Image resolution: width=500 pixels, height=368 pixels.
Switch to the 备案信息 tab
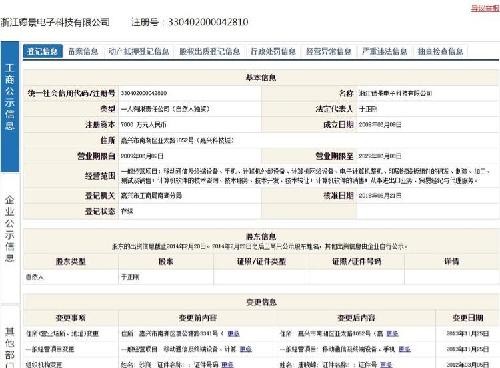click(83, 51)
